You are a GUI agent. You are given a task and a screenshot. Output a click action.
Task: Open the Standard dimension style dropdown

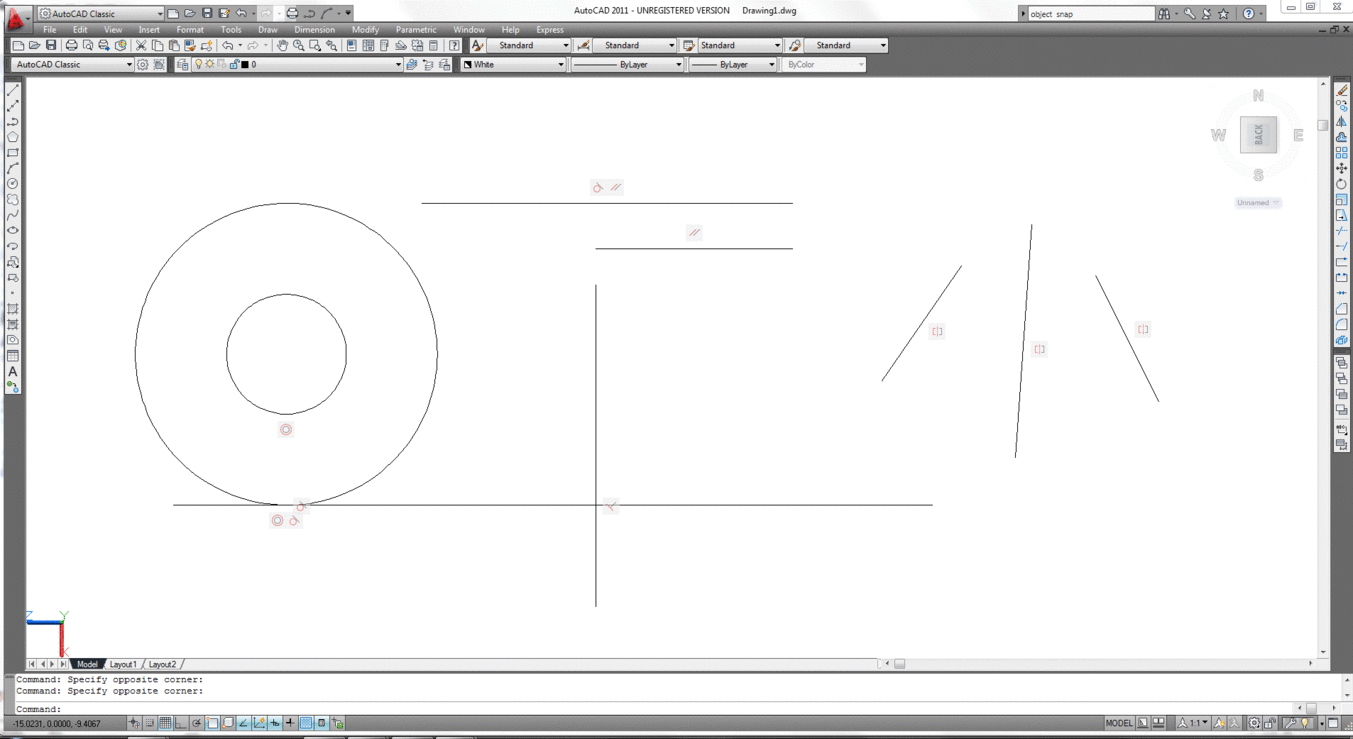pos(634,45)
